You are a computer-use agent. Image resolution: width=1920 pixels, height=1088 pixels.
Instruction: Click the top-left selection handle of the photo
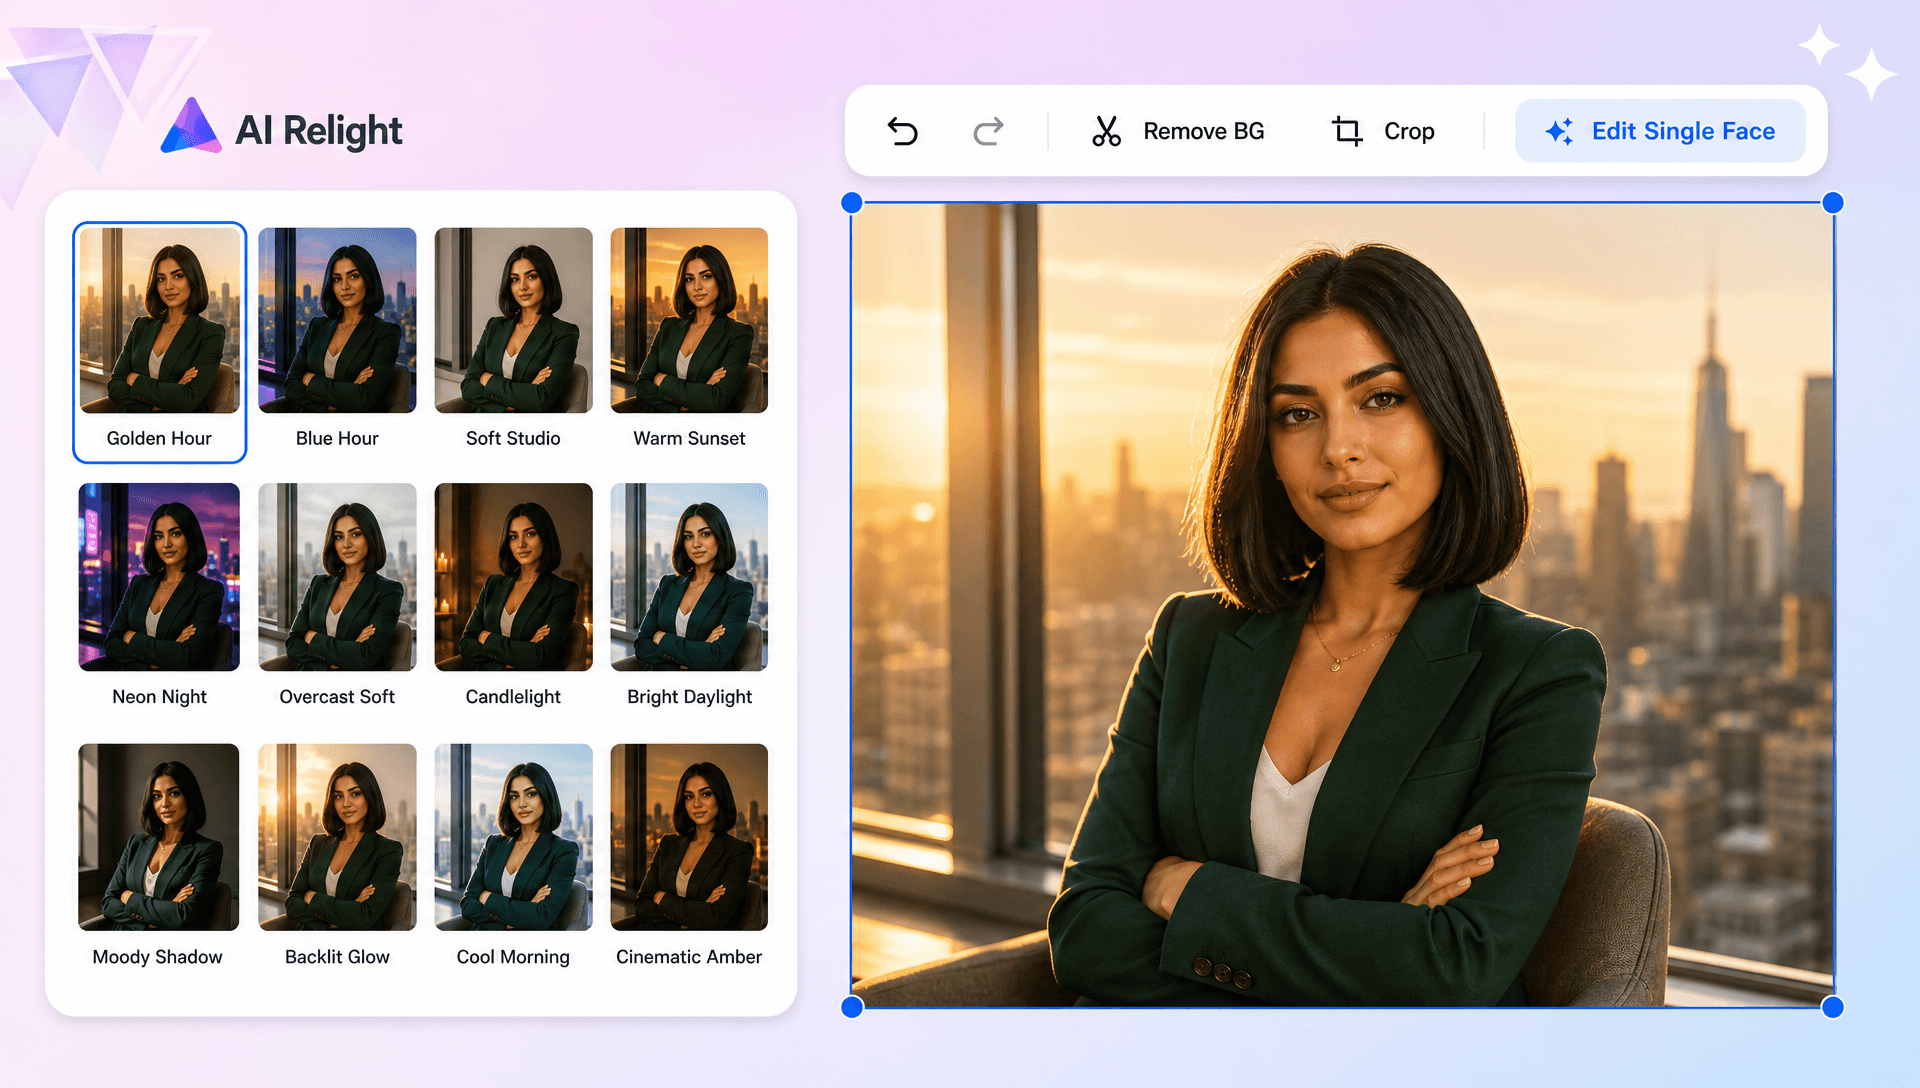pyautogui.click(x=852, y=203)
